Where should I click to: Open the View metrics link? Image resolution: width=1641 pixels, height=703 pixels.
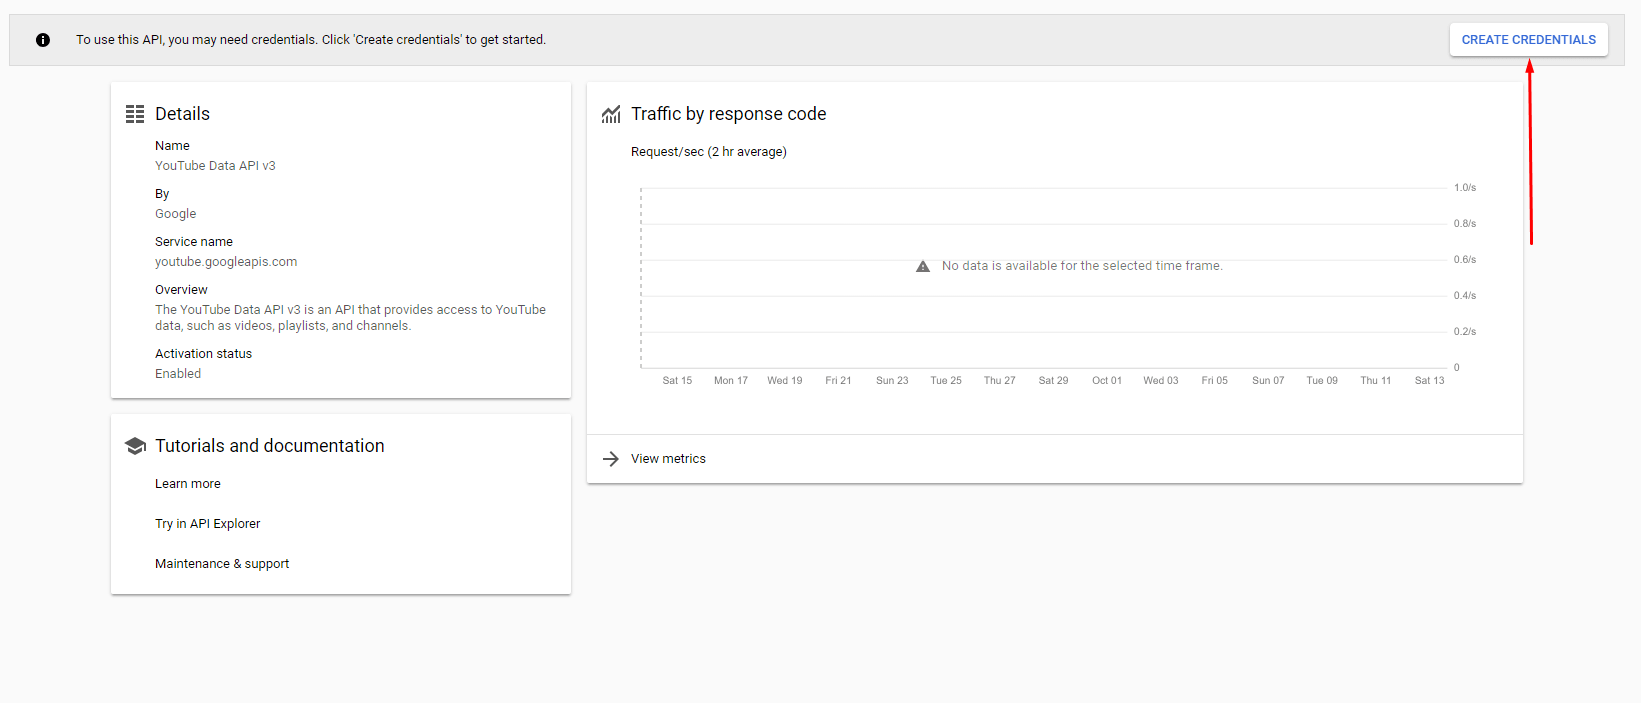tap(668, 459)
